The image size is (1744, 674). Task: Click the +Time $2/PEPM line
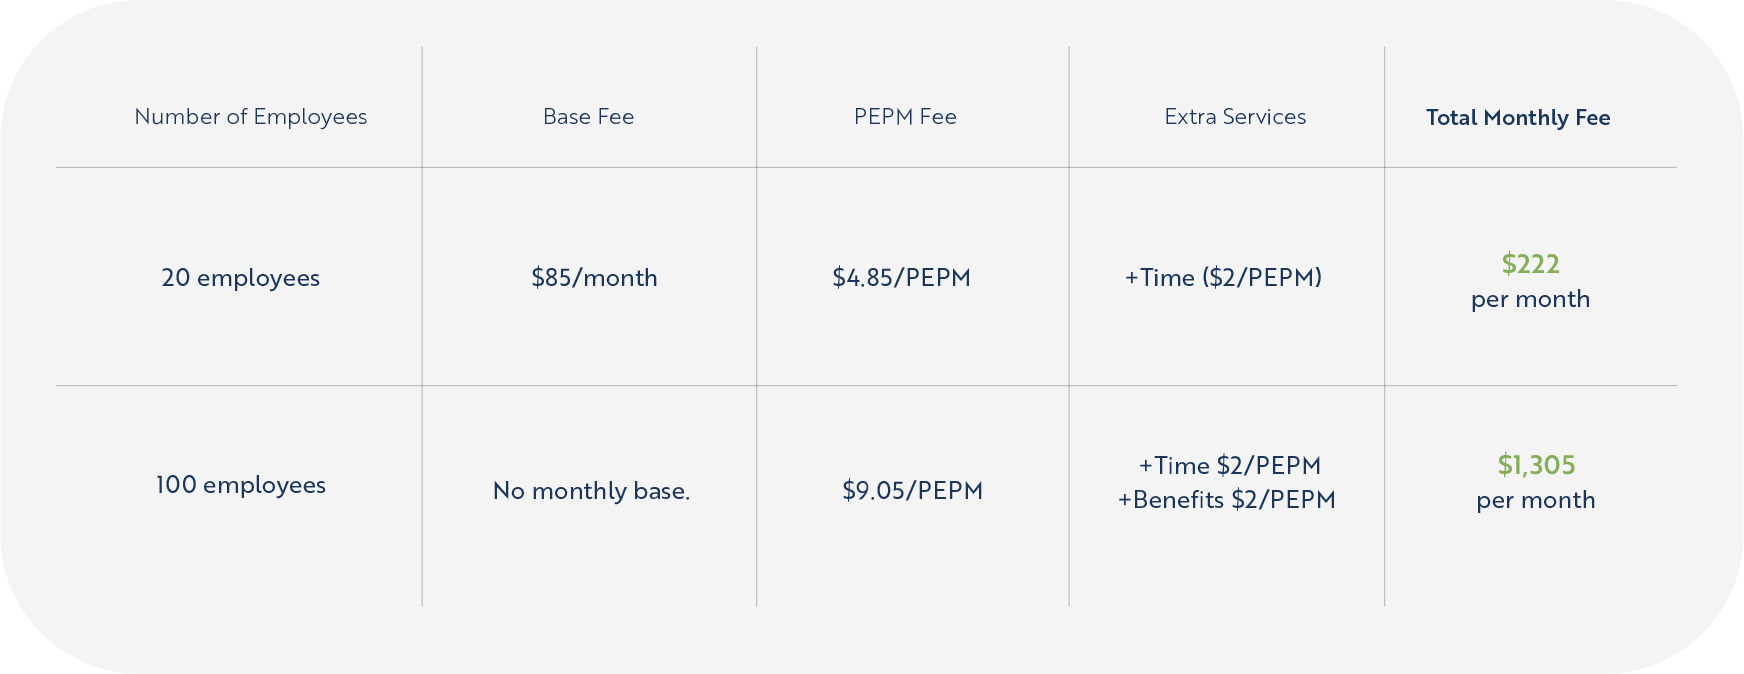tap(1229, 466)
